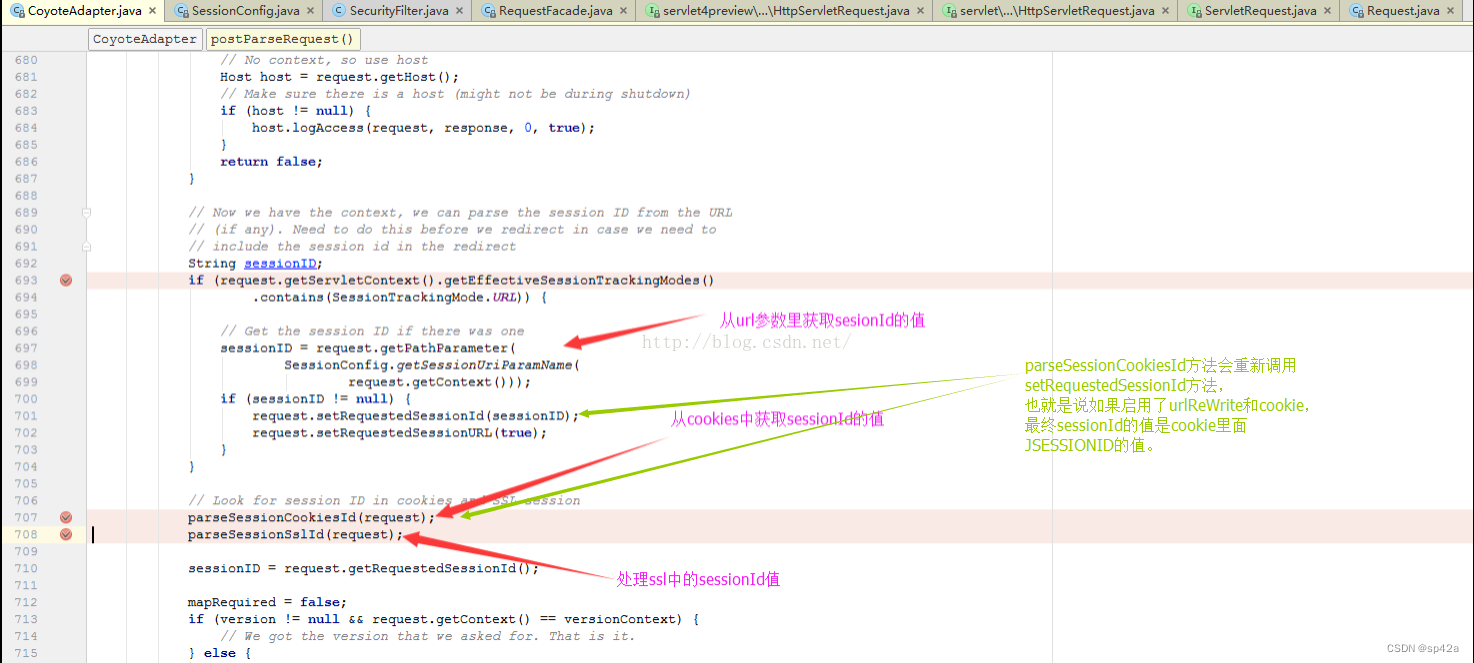The height and width of the screenshot is (663, 1474).
Task: Click line number 710 in the gutter
Action: click(x=26, y=568)
